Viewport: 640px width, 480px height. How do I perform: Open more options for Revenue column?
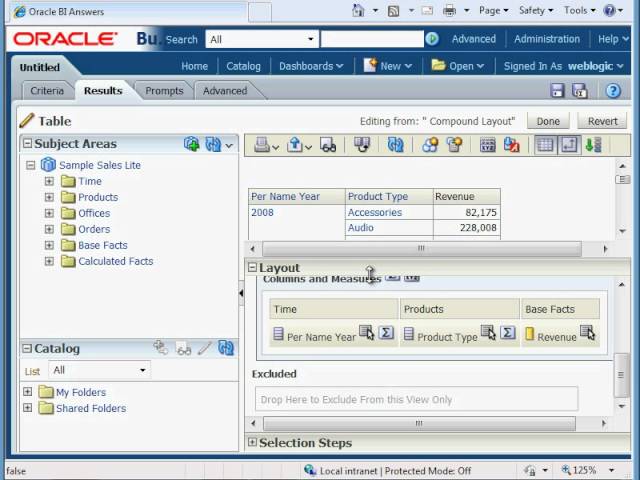[587, 332]
